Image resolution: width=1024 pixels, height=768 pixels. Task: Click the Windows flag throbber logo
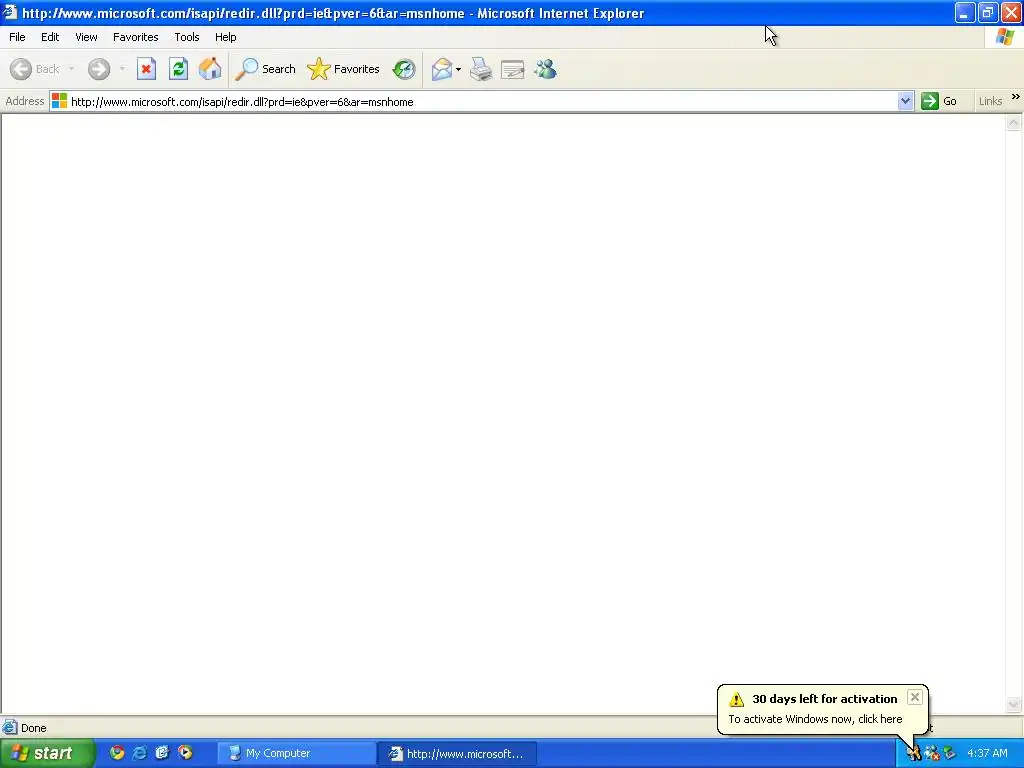[1005, 37]
